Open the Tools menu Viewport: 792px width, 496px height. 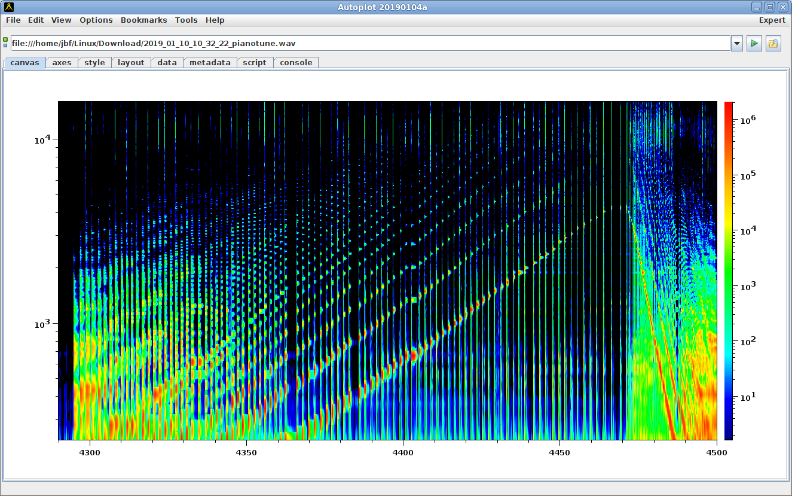(186, 20)
